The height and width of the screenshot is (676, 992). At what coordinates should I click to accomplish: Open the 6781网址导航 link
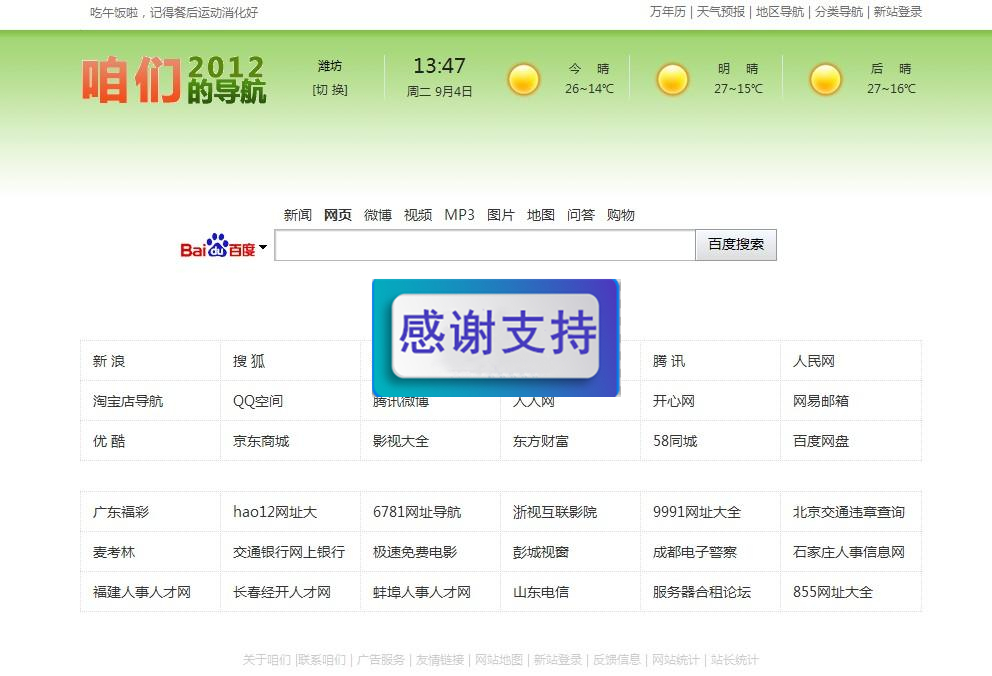click(417, 512)
